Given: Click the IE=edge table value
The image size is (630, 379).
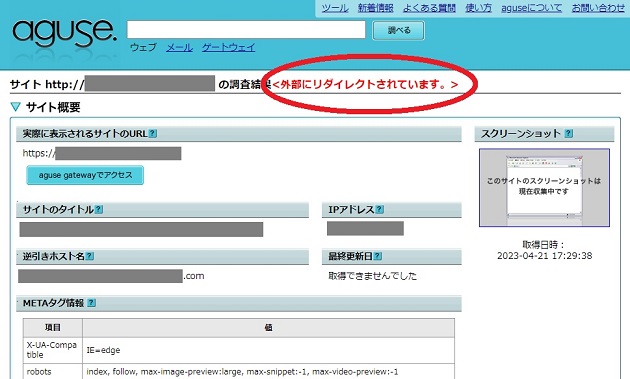Looking at the screenshot, I should pyautogui.click(x=103, y=350).
